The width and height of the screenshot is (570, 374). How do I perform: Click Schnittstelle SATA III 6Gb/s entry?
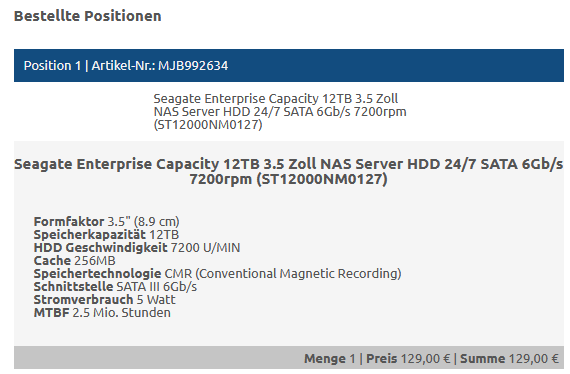tap(115, 286)
